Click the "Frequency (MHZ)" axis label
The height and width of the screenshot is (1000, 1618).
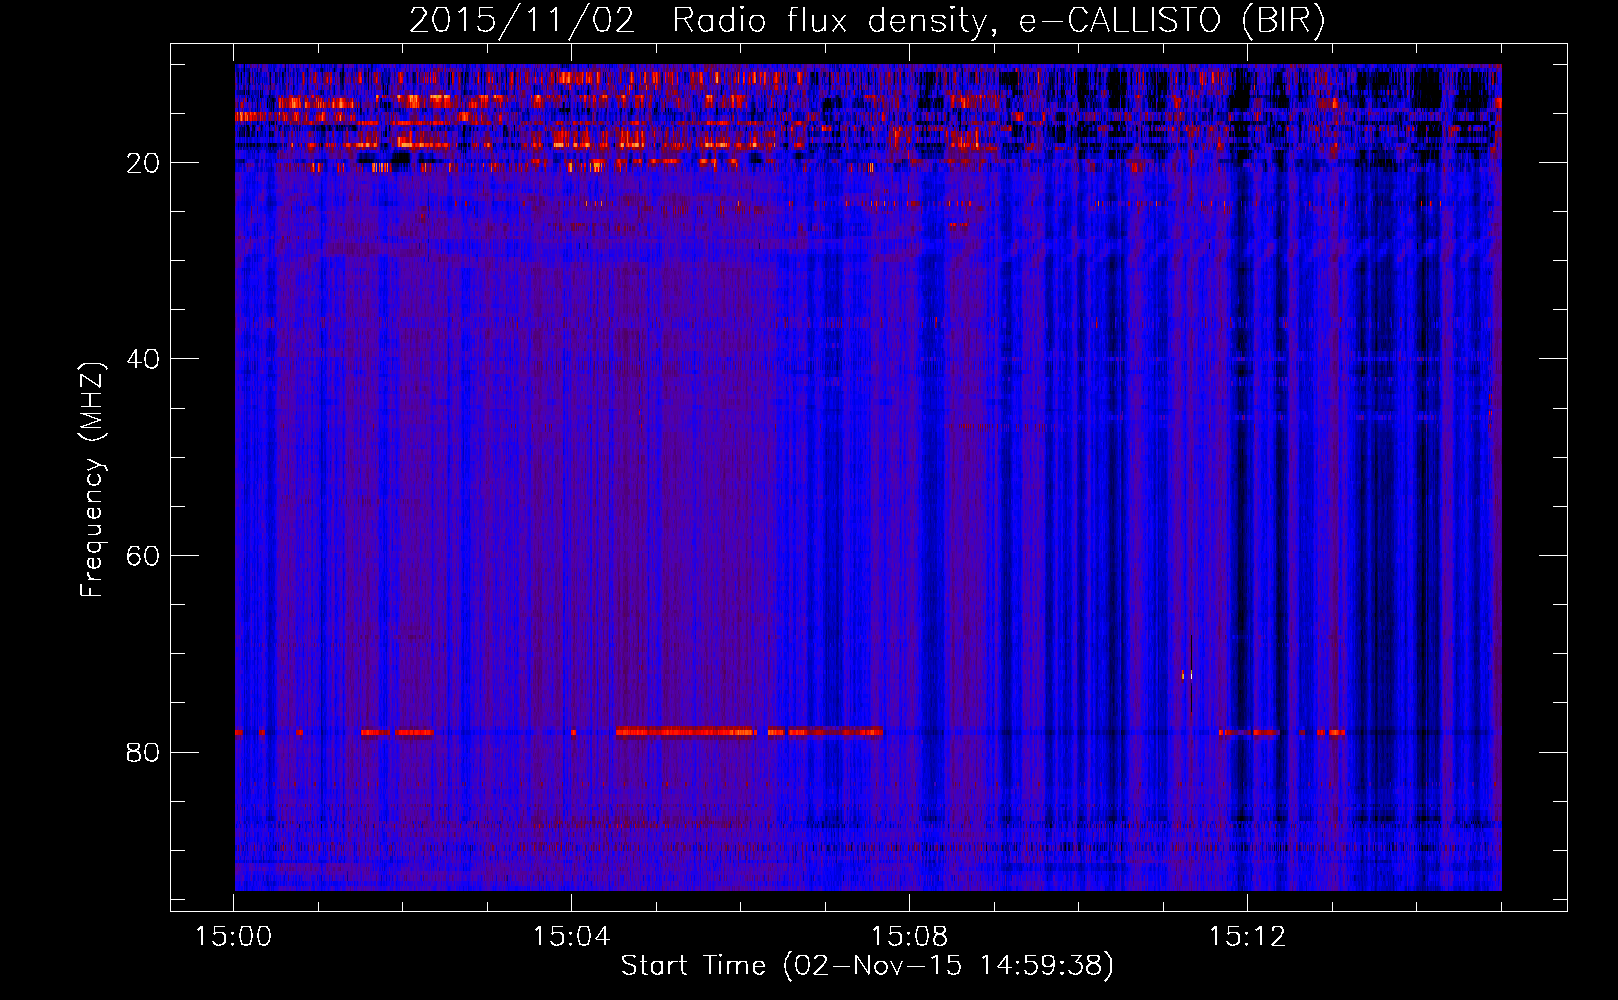(91, 480)
